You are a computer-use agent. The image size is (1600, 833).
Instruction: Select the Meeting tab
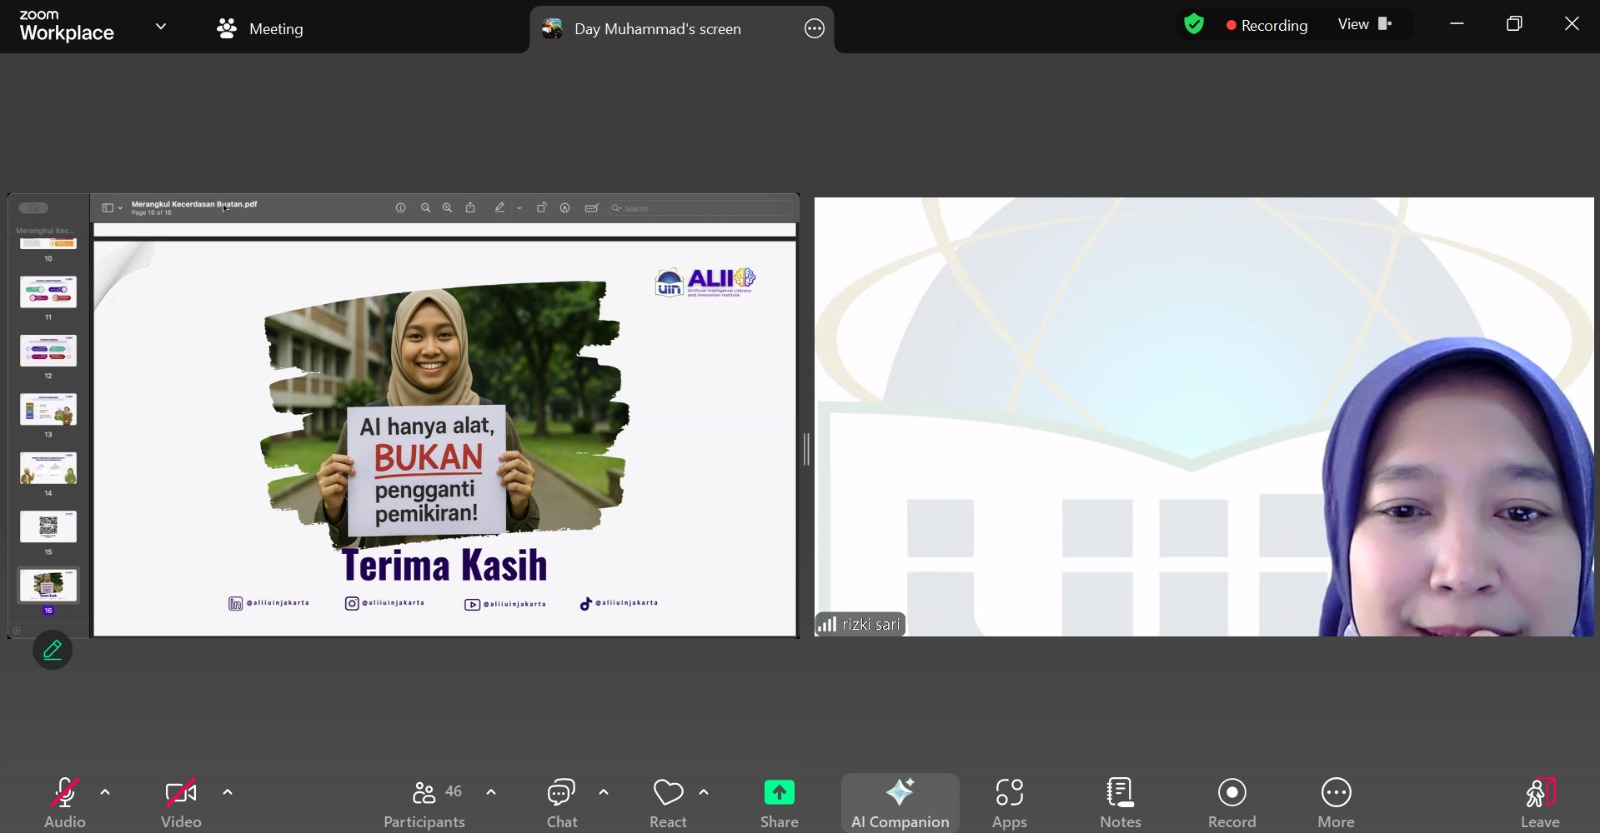[x=260, y=29]
